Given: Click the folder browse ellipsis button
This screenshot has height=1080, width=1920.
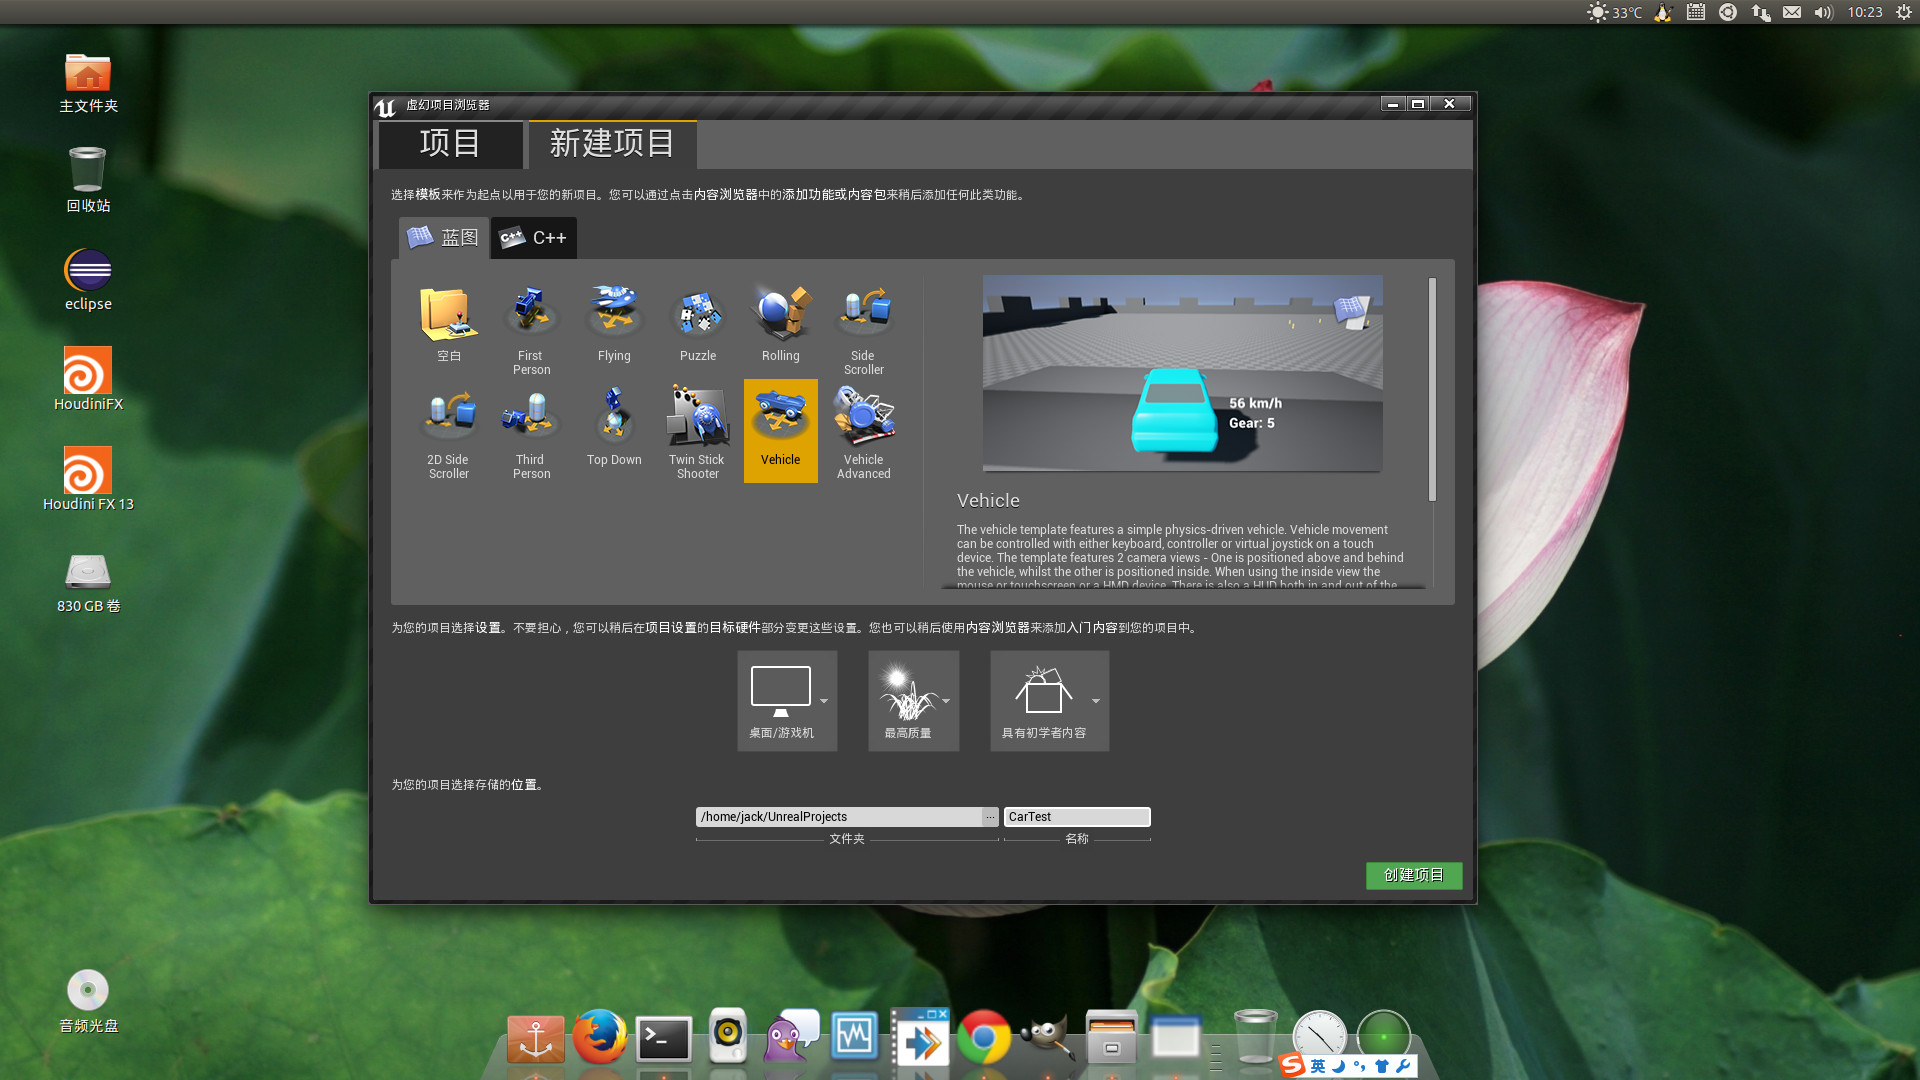Looking at the screenshot, I should tap(990, 817).
